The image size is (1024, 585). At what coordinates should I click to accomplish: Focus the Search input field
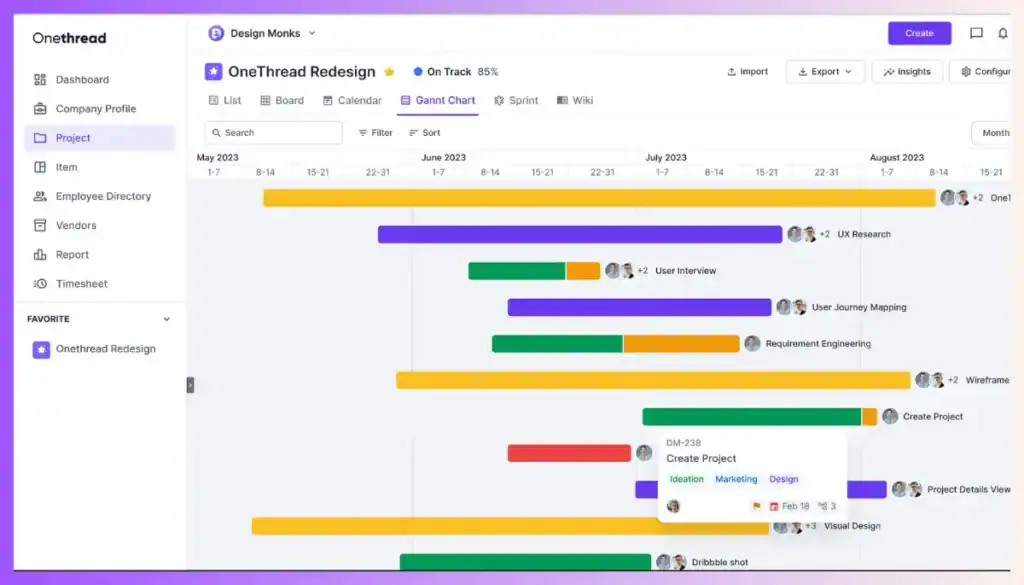click(x=274, y=133)
